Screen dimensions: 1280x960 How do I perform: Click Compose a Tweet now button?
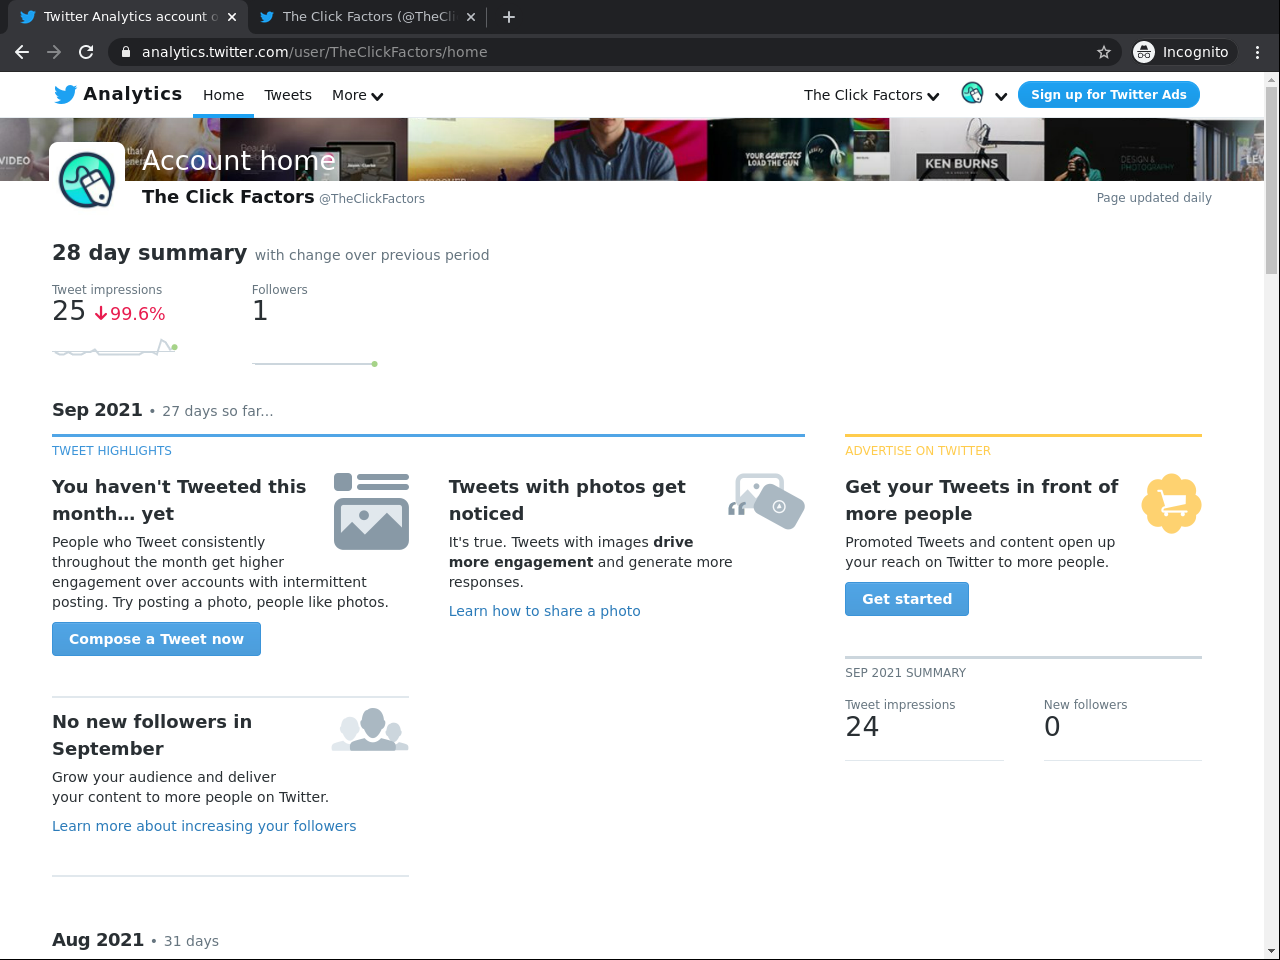tap(156, 639)
